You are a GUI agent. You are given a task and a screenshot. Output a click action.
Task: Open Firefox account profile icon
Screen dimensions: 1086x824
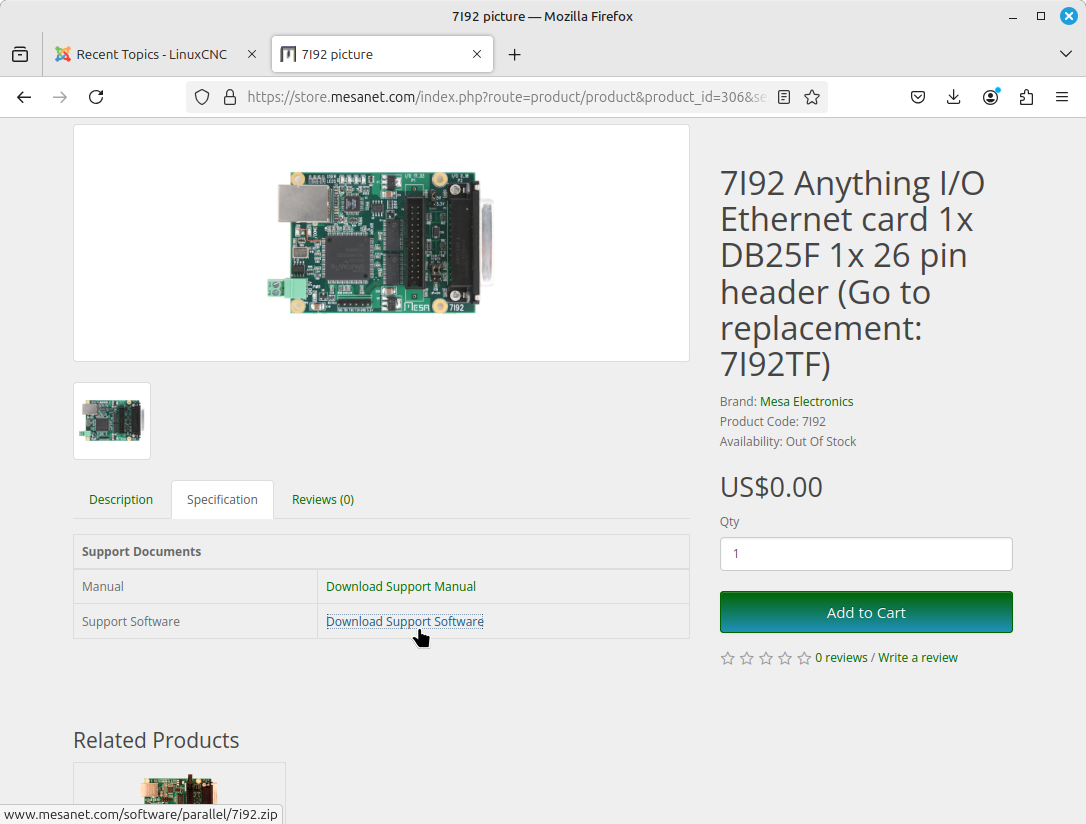990,97
